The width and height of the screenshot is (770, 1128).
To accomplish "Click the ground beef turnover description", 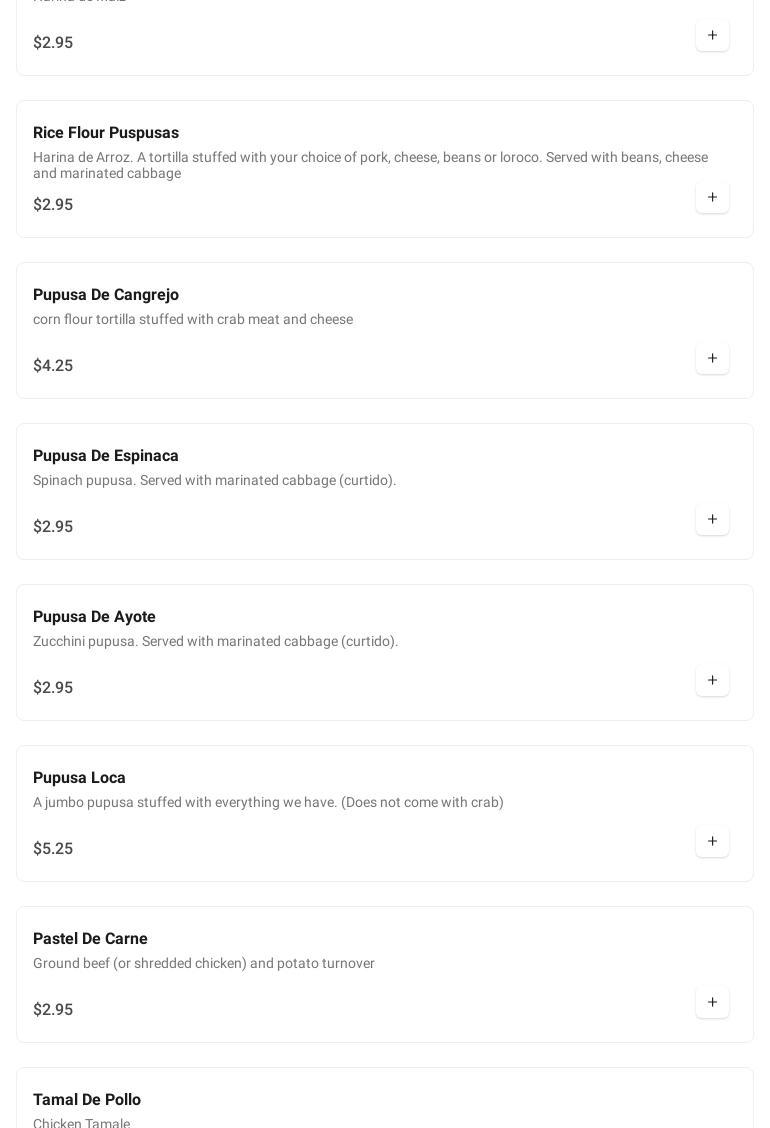I will click(x=204, y=963).
